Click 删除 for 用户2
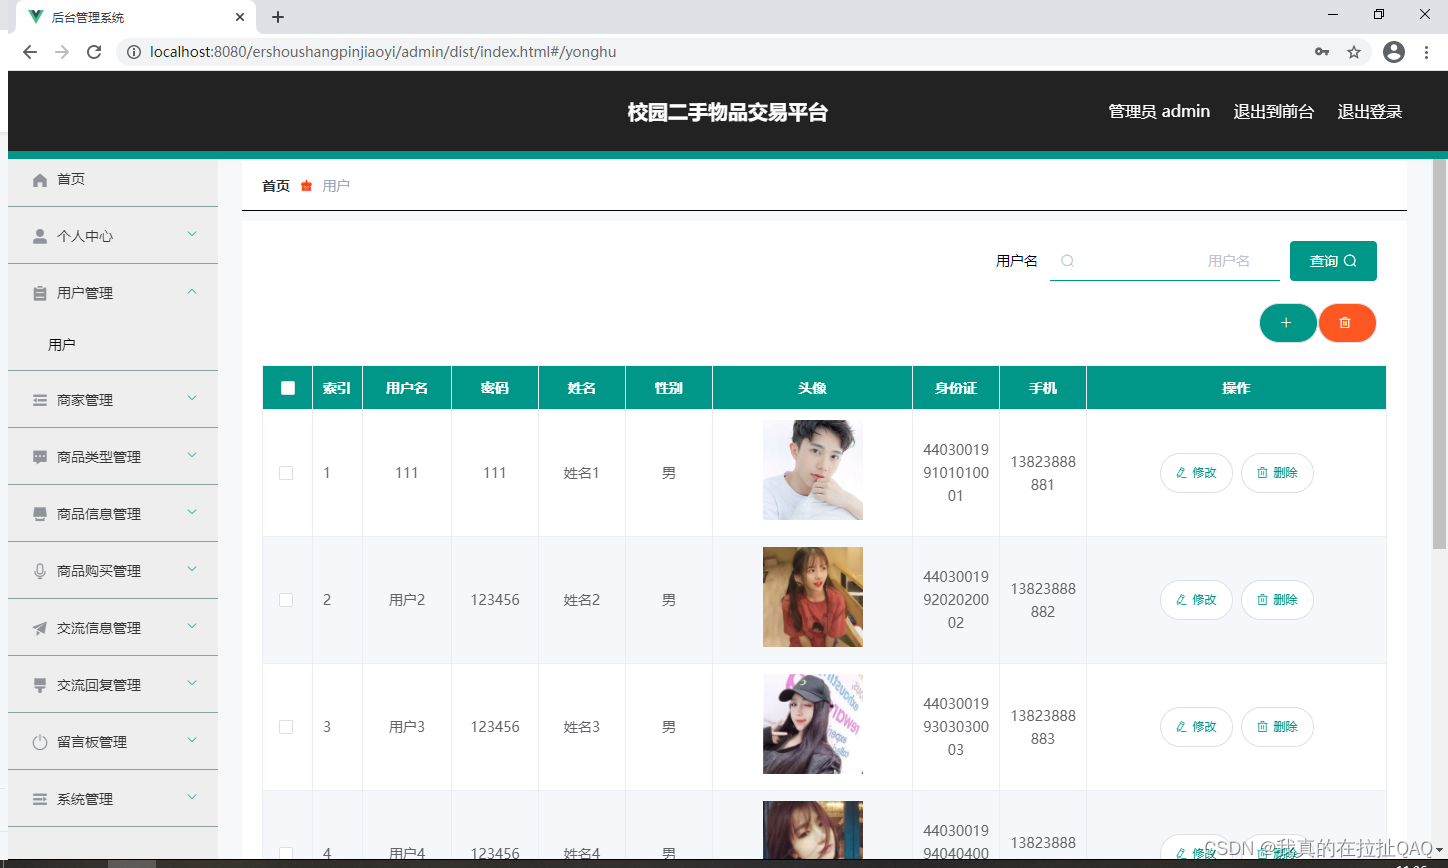Image resolution: width=1448 pixels, height=868 pixels. click(x=1277, y=600)
